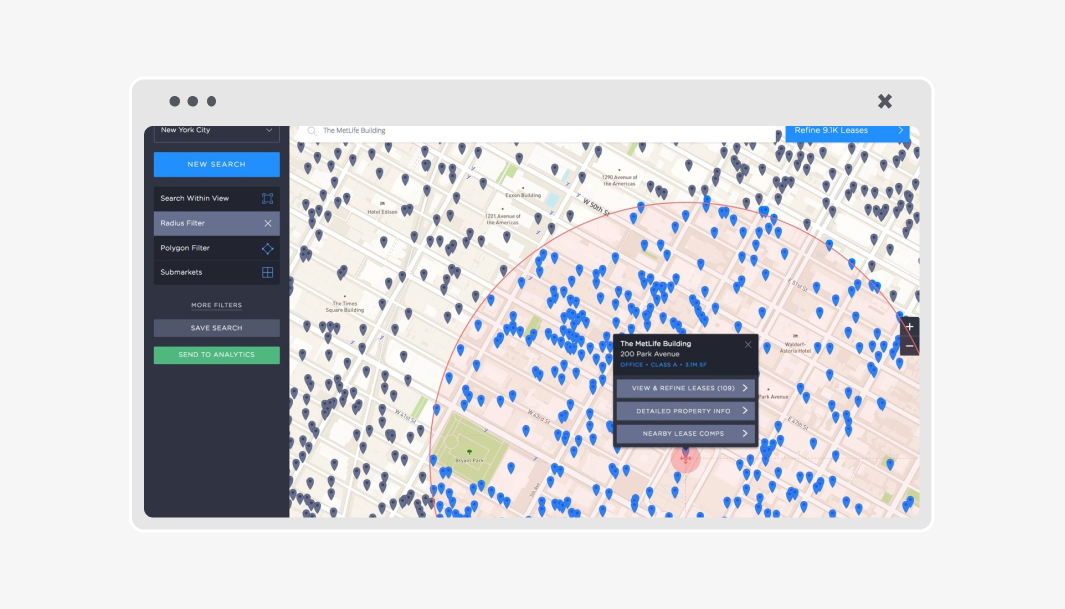1065x609 pixels.
Task: Open VIEW & REFINE LEASES (109)
Action: [686, 388]
